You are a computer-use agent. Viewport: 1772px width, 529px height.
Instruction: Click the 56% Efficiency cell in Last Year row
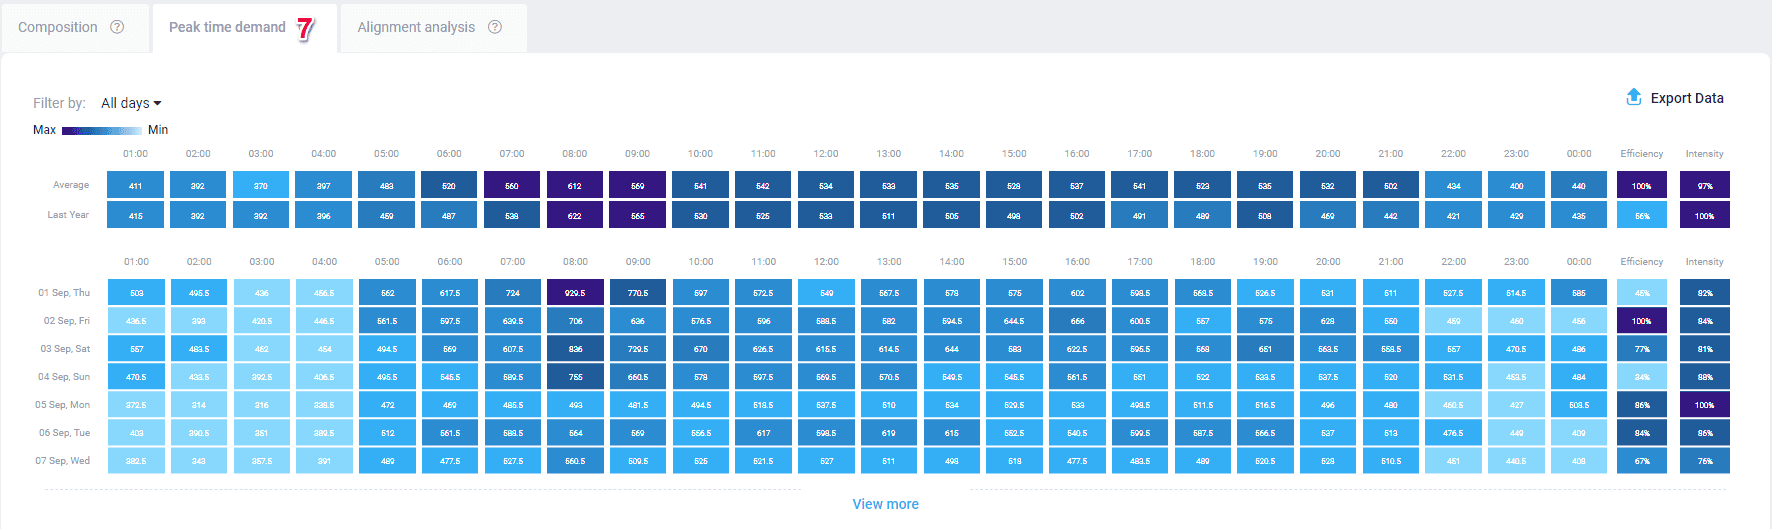(x=1641, y=215)
